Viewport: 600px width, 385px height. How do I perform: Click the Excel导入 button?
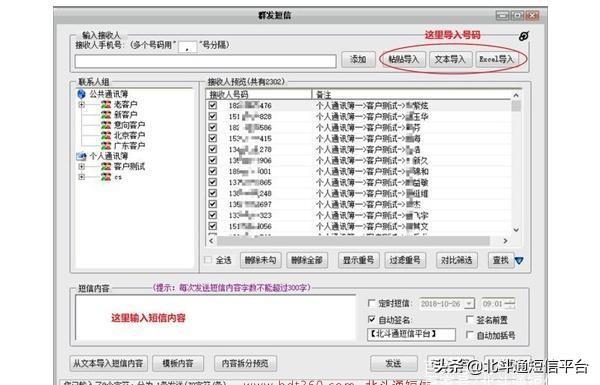click(496, 59)
